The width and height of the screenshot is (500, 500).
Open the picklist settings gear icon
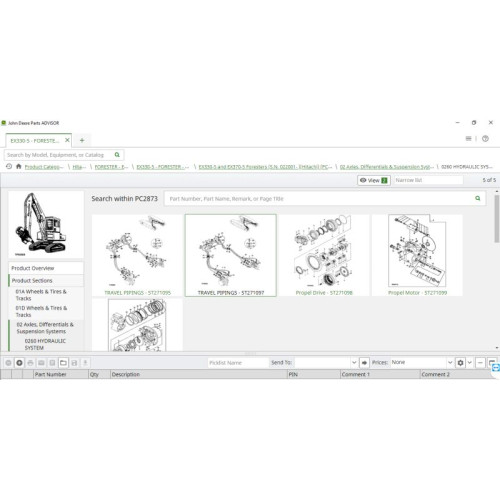click(x=460, y=363)
